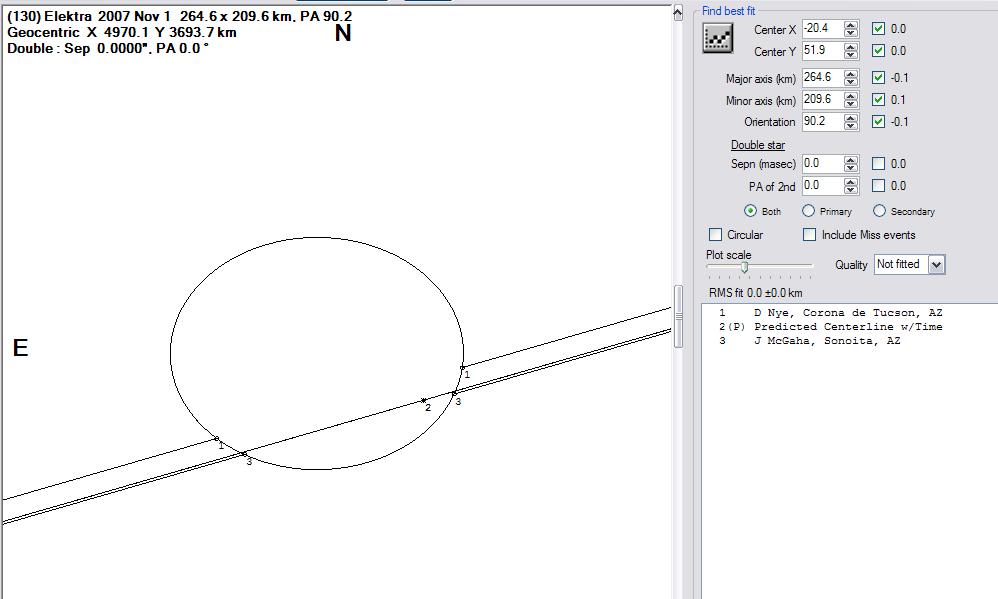The height and width of the screenshot is (599, 998).
Task: Click the Double star label
Action: coord(757,145)
